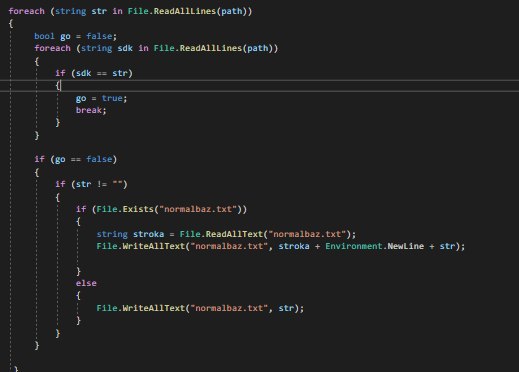The height and width of the screenshot is (372, 519).
Task: Click the 'NewLine' property name
Action: coord(406,246)
